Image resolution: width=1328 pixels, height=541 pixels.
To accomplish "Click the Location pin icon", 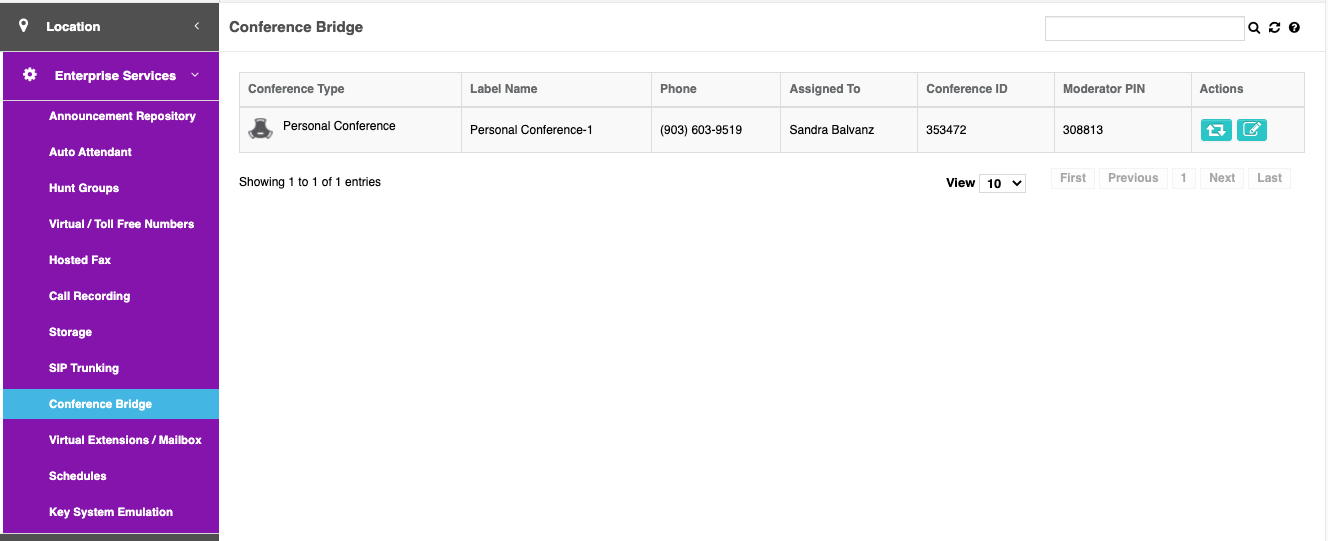I will (x=24, y=26).
